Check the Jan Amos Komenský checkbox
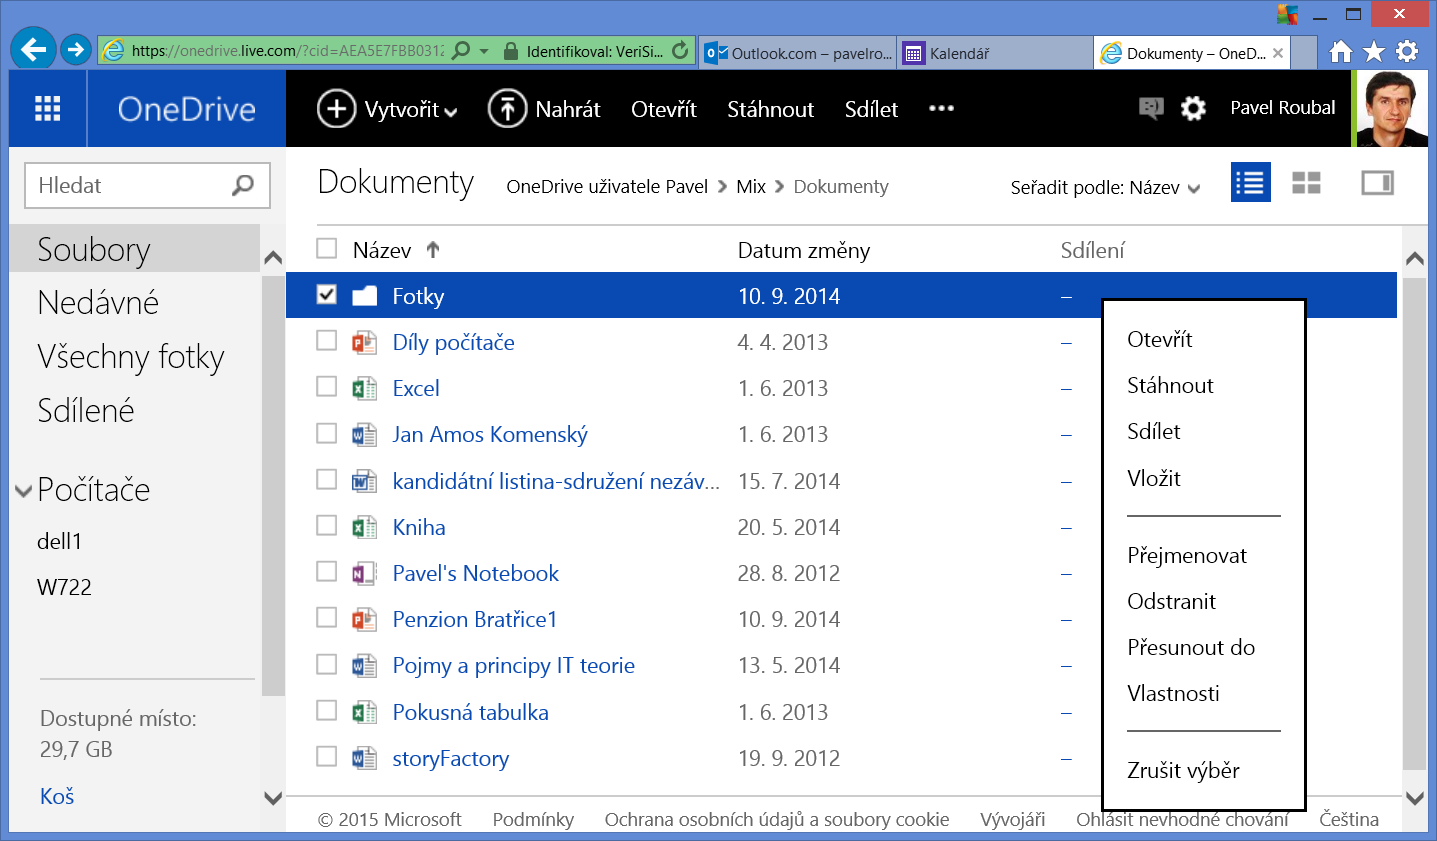This screenshot has width=1437, height=841. click(326, 433)
